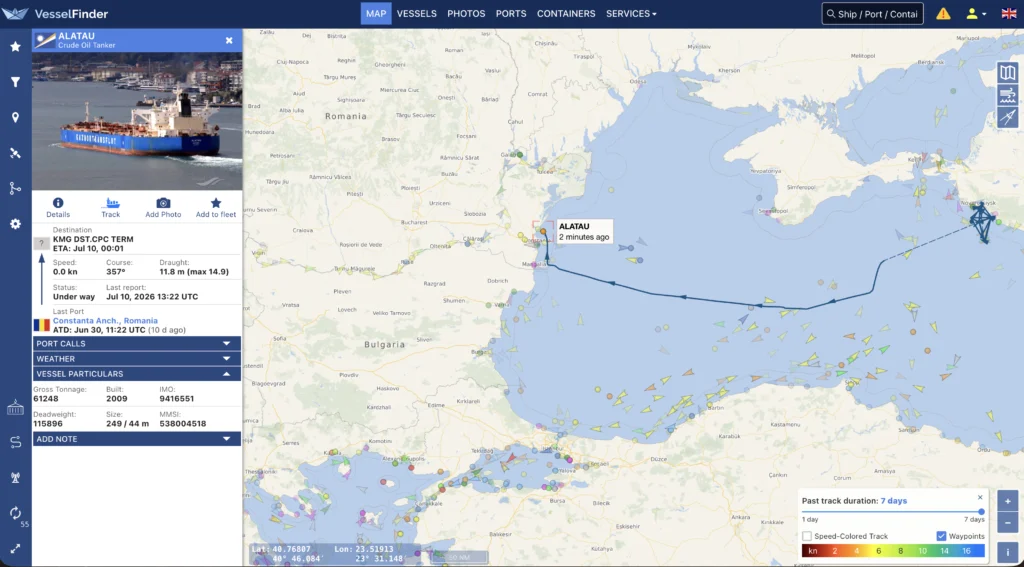Open the SERVICES dropdown menu
The width and height of the screenshot is (1024, 567).
(x=631, y=14)
